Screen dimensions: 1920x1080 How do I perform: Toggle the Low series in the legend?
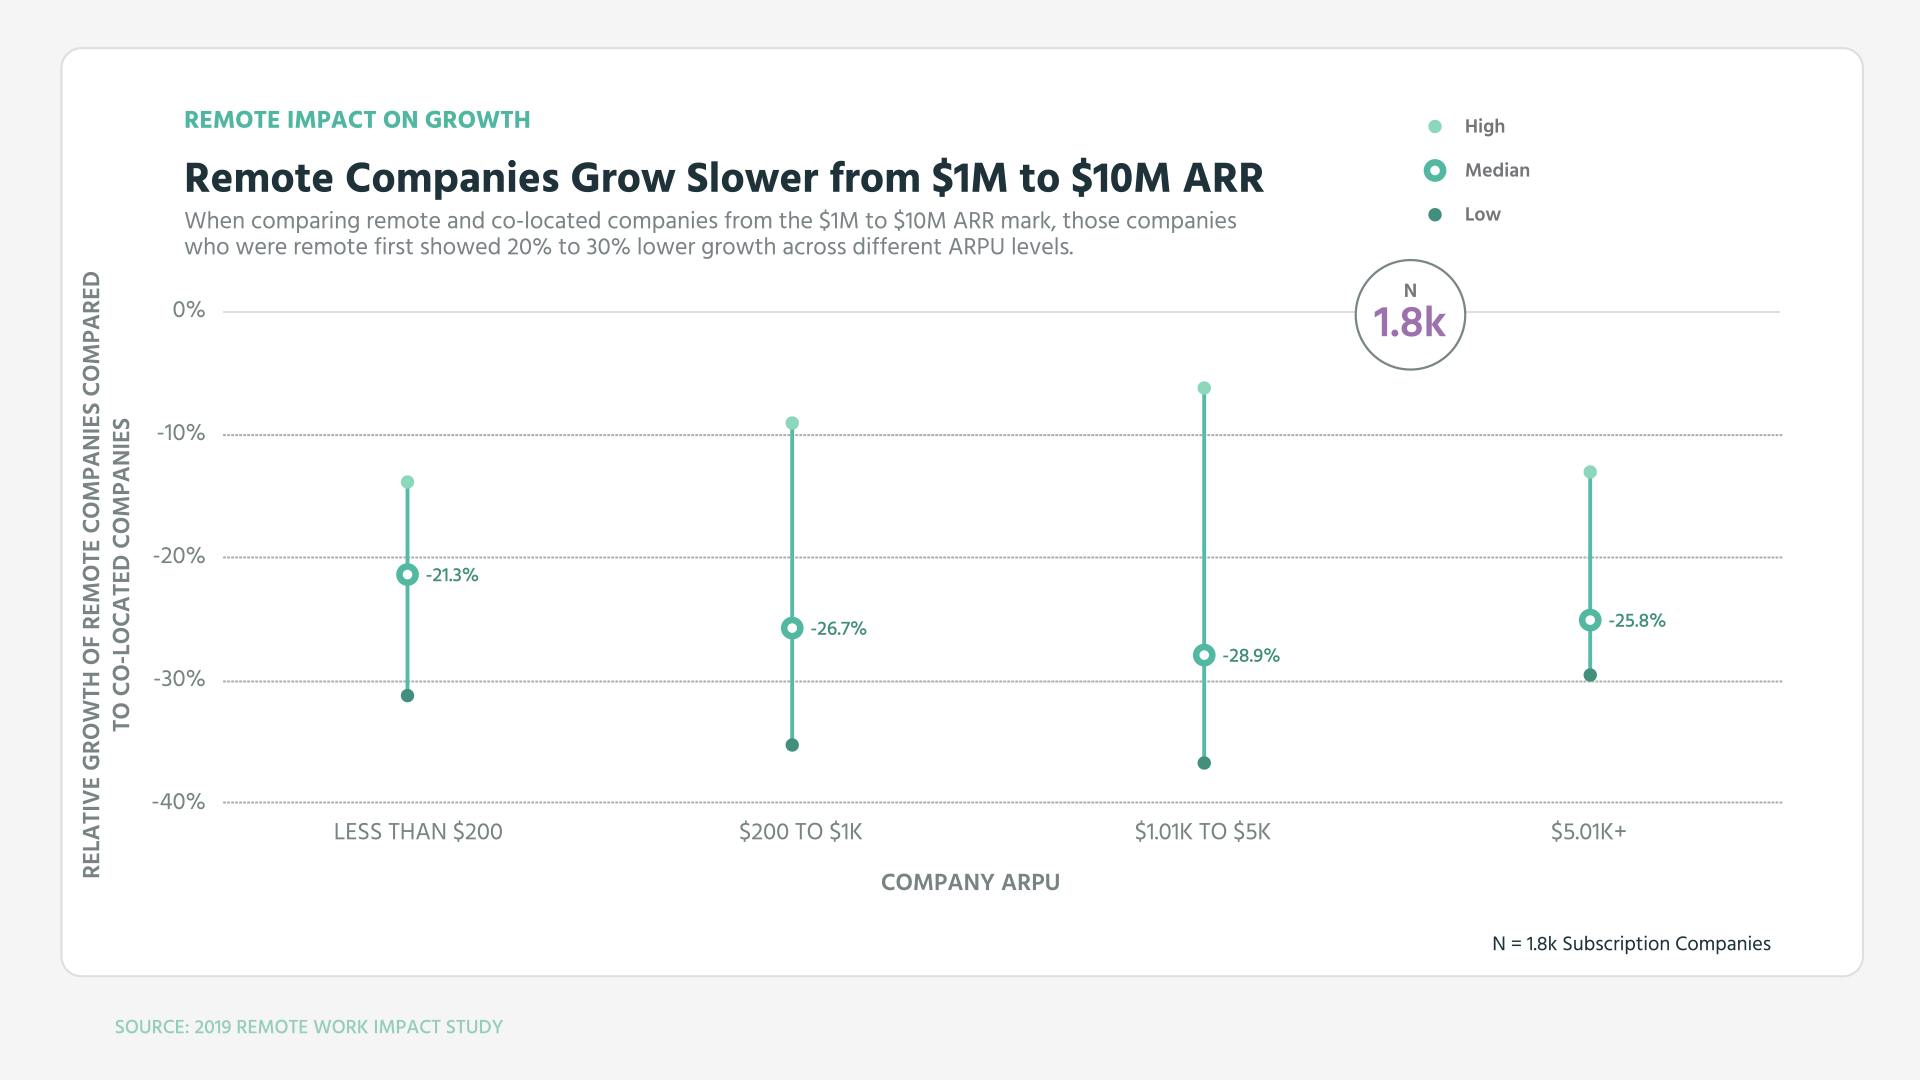(1481, 213)
